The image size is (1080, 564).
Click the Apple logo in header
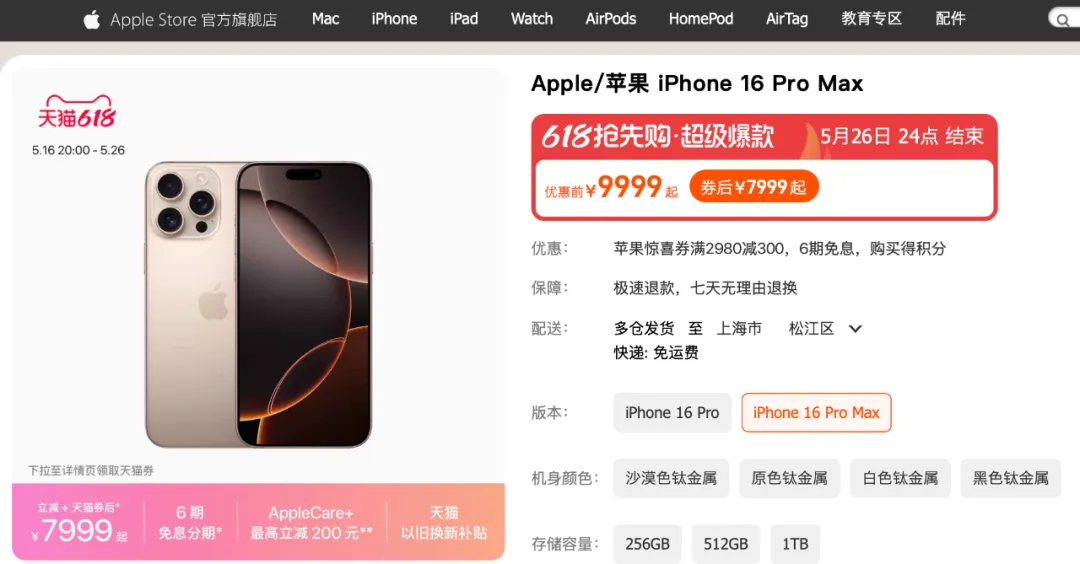pos(92,19)
